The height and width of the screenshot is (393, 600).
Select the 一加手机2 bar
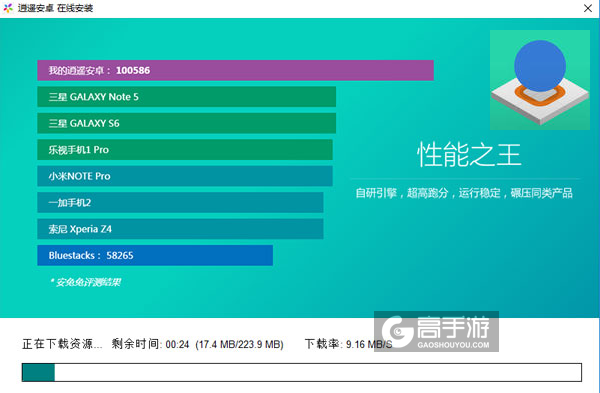point(180,202)
